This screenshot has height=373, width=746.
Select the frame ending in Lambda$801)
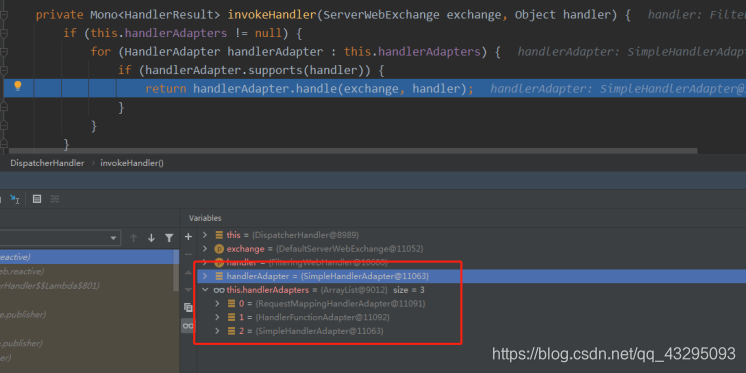(x=87, y=285)
